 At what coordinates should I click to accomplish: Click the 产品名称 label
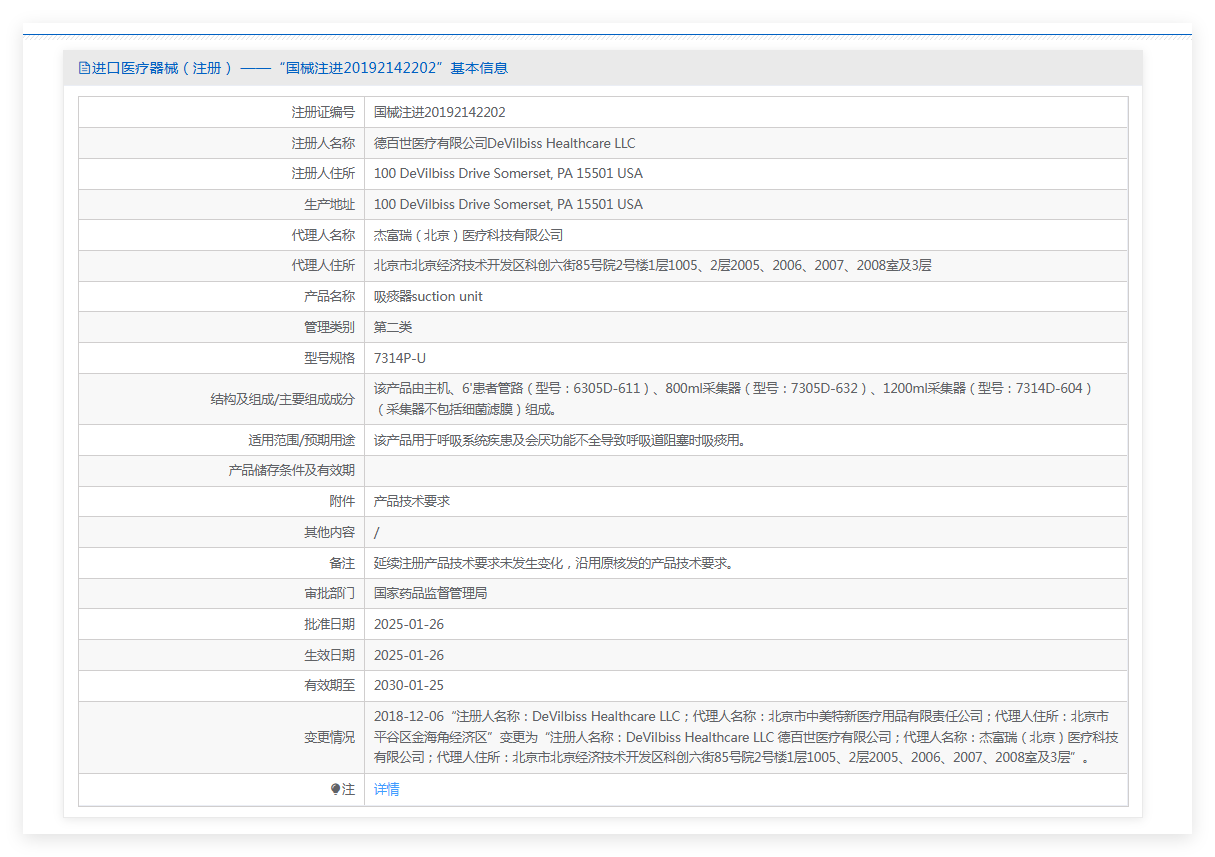point(329,297)
